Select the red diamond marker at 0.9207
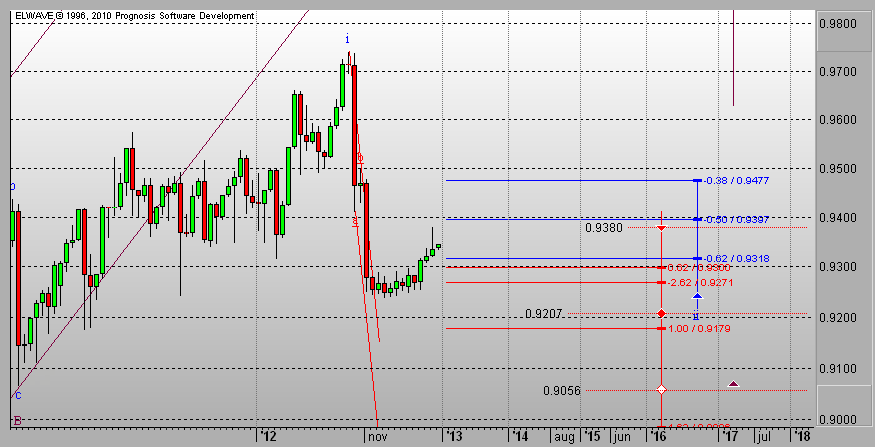 click(x=662, y=314)
